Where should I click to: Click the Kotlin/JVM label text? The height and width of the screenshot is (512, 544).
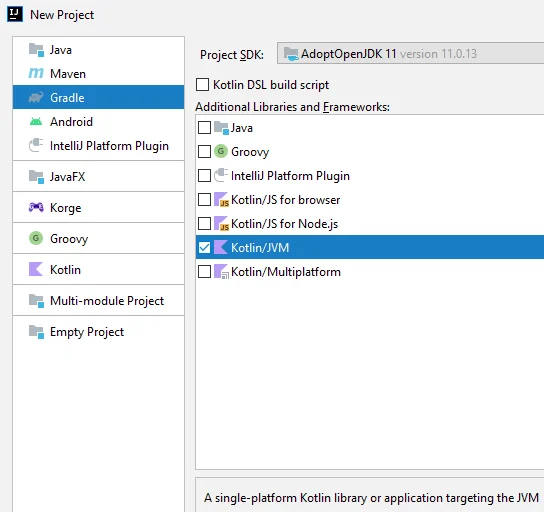click(260, 248)
